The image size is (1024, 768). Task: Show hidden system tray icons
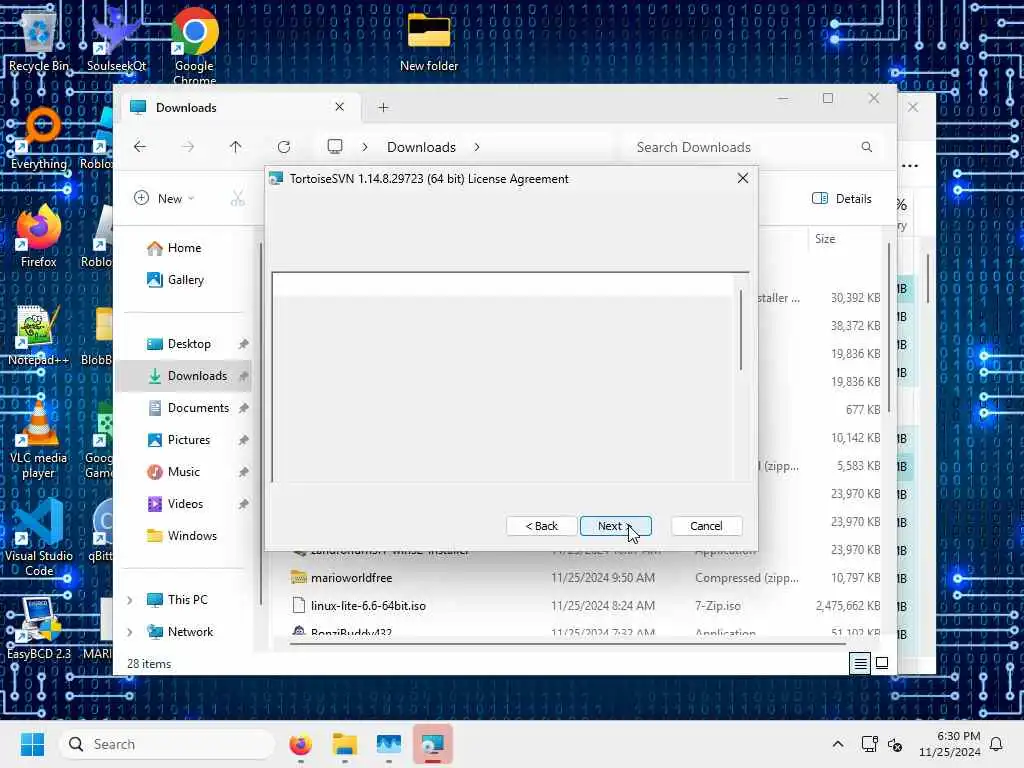838,744
